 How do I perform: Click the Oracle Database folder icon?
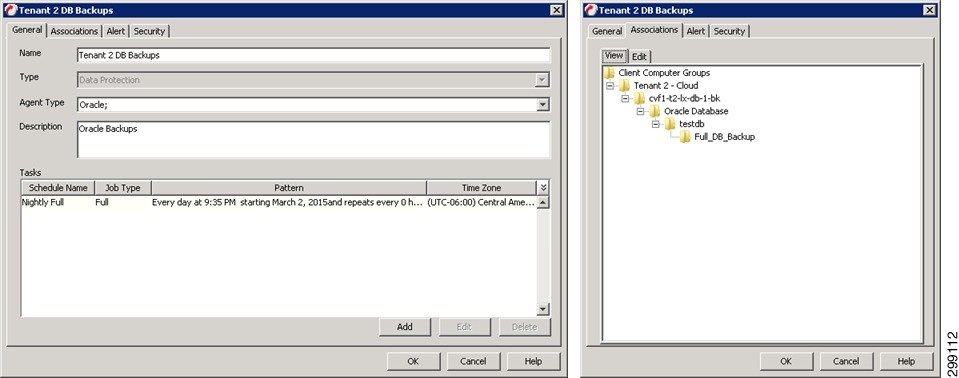tap(654, 111)
